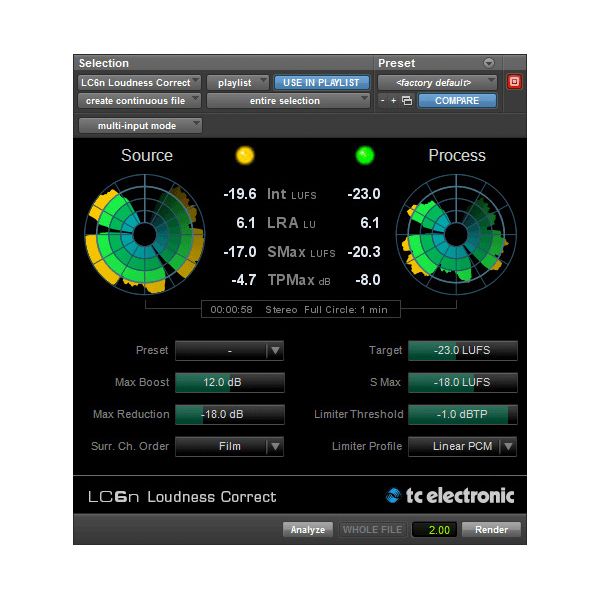
Task: Click the SMax LUFS label
Action: click(x=301, y=252)
